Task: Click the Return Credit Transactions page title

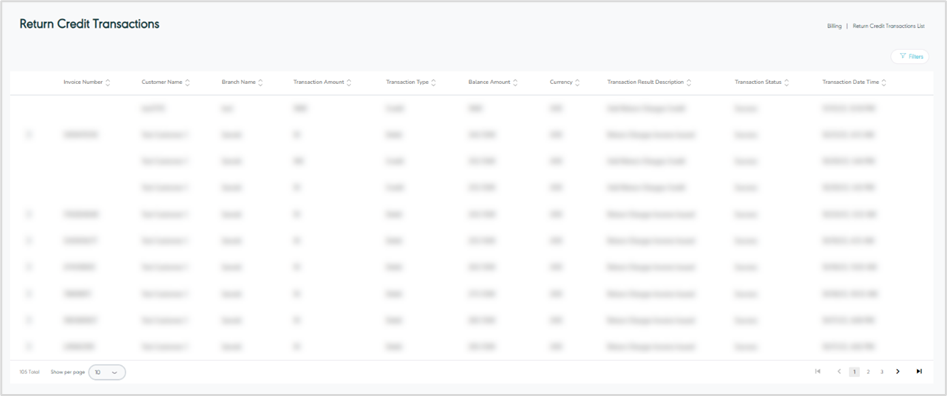Action: coord(89,24)
